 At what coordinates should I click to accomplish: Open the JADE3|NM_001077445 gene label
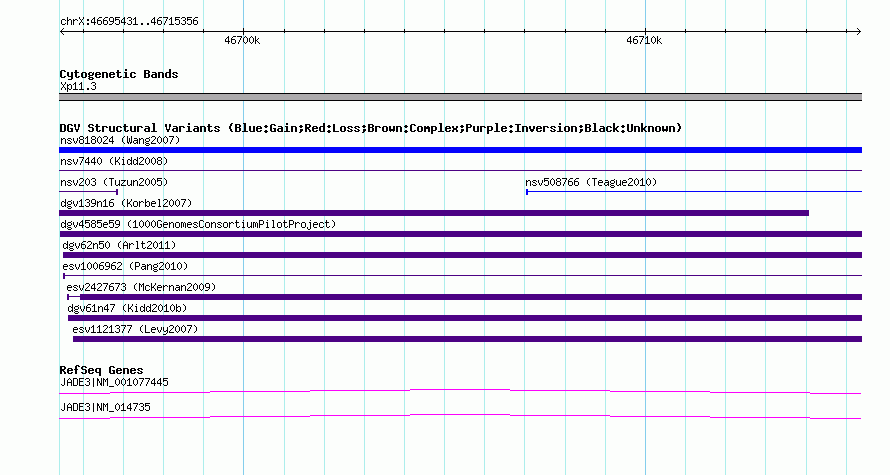coord(114,382)
